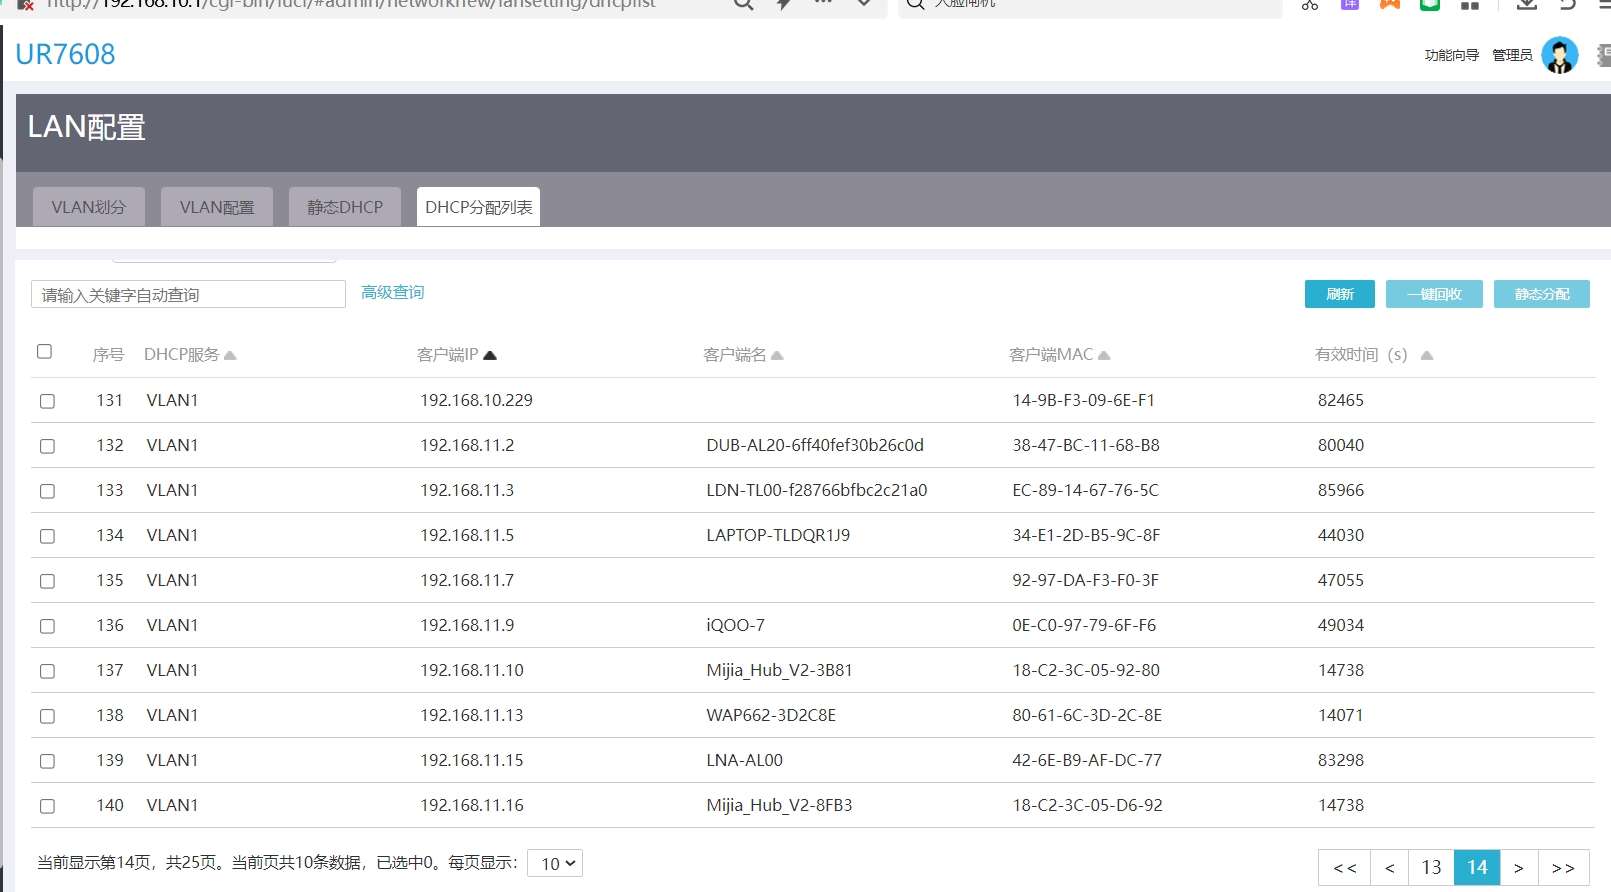Click the keyword search input field

point(188,294)
